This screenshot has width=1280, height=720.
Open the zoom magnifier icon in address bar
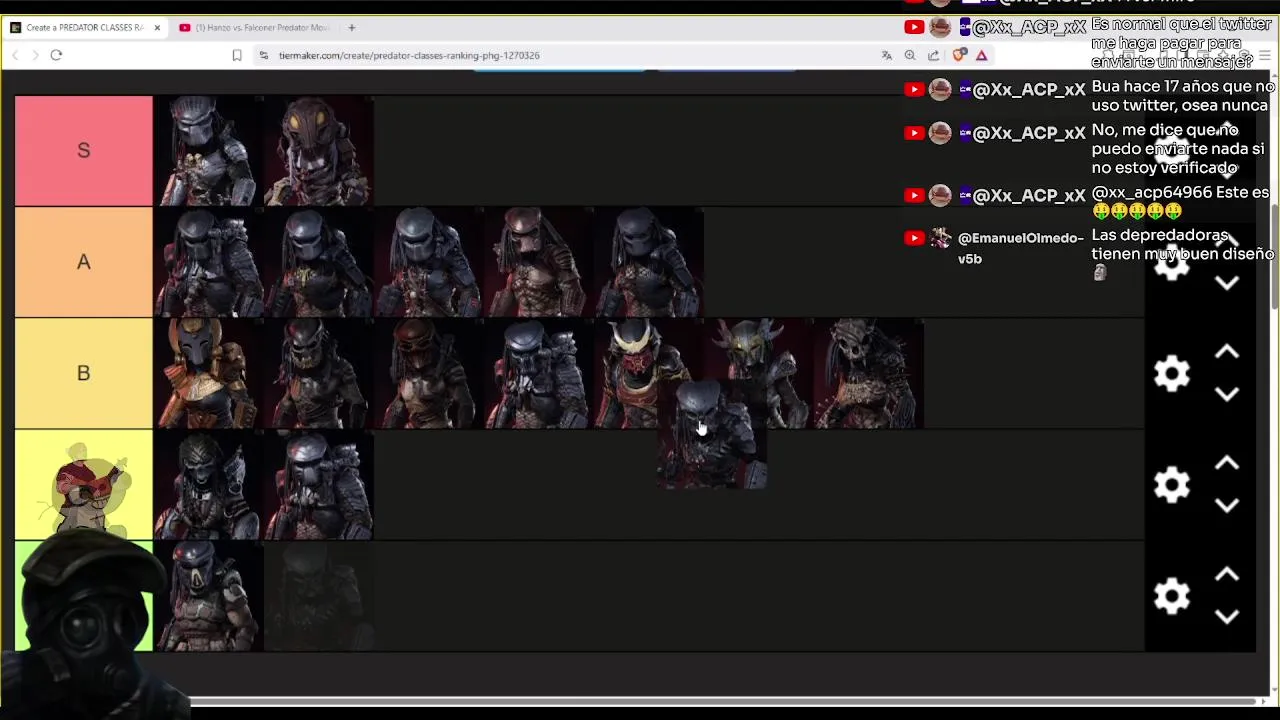click(910, 55)
